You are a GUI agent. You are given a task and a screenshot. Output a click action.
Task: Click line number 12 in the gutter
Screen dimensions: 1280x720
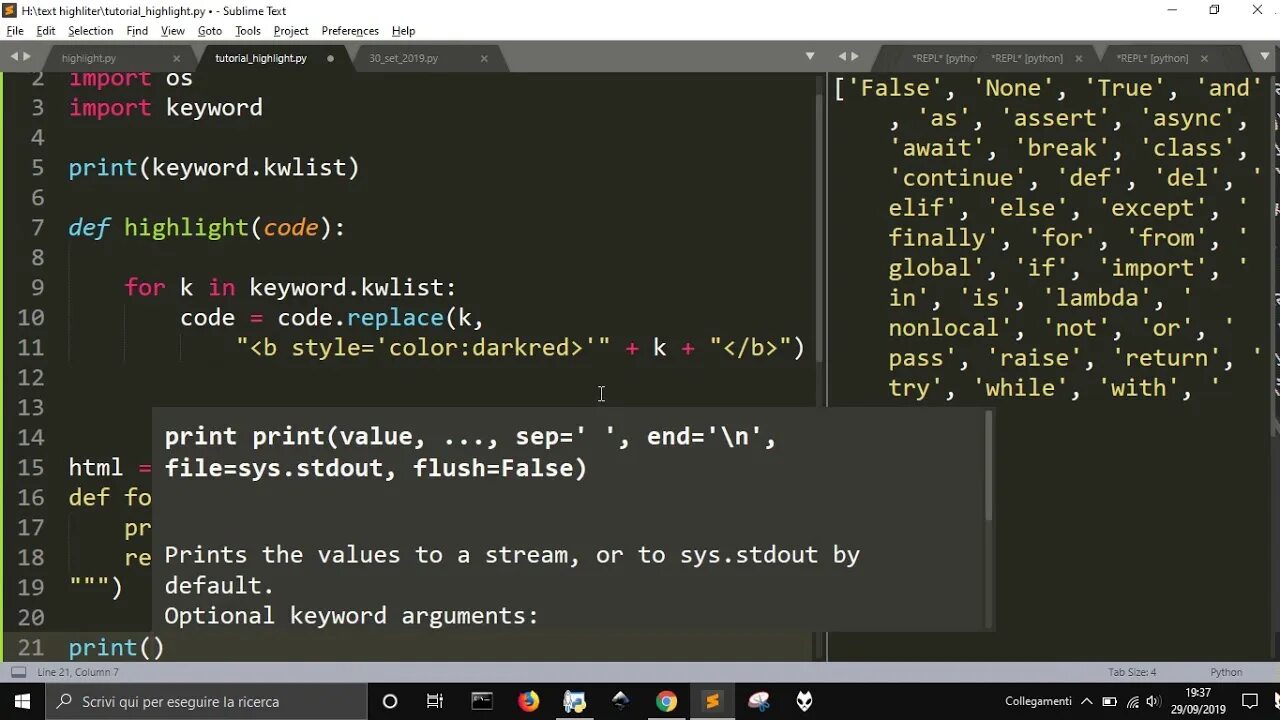tap(31, 377)
